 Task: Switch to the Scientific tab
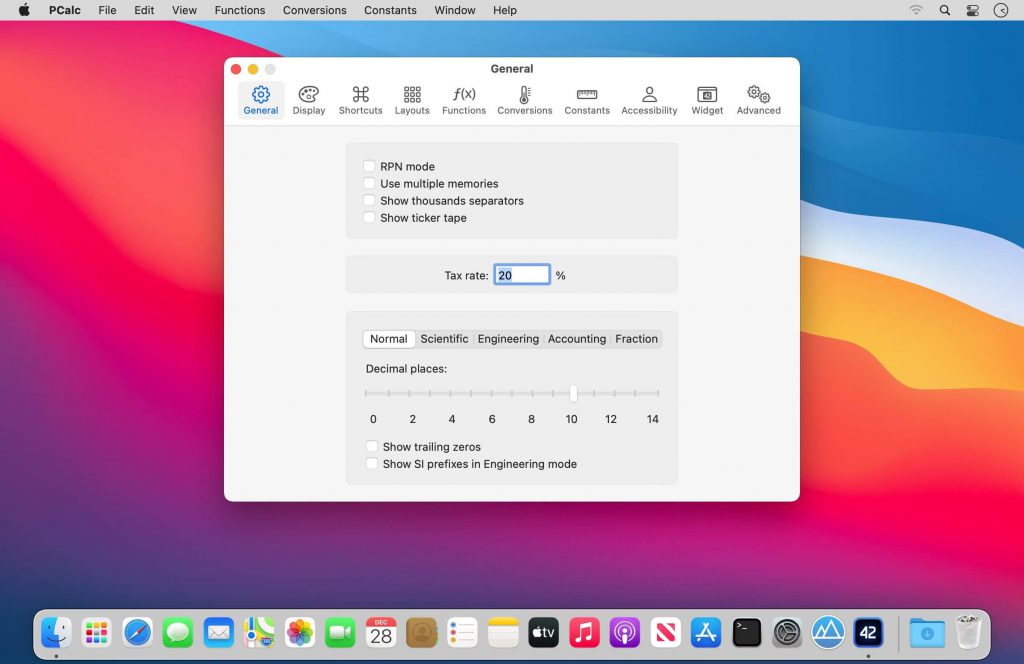[444, 338]
